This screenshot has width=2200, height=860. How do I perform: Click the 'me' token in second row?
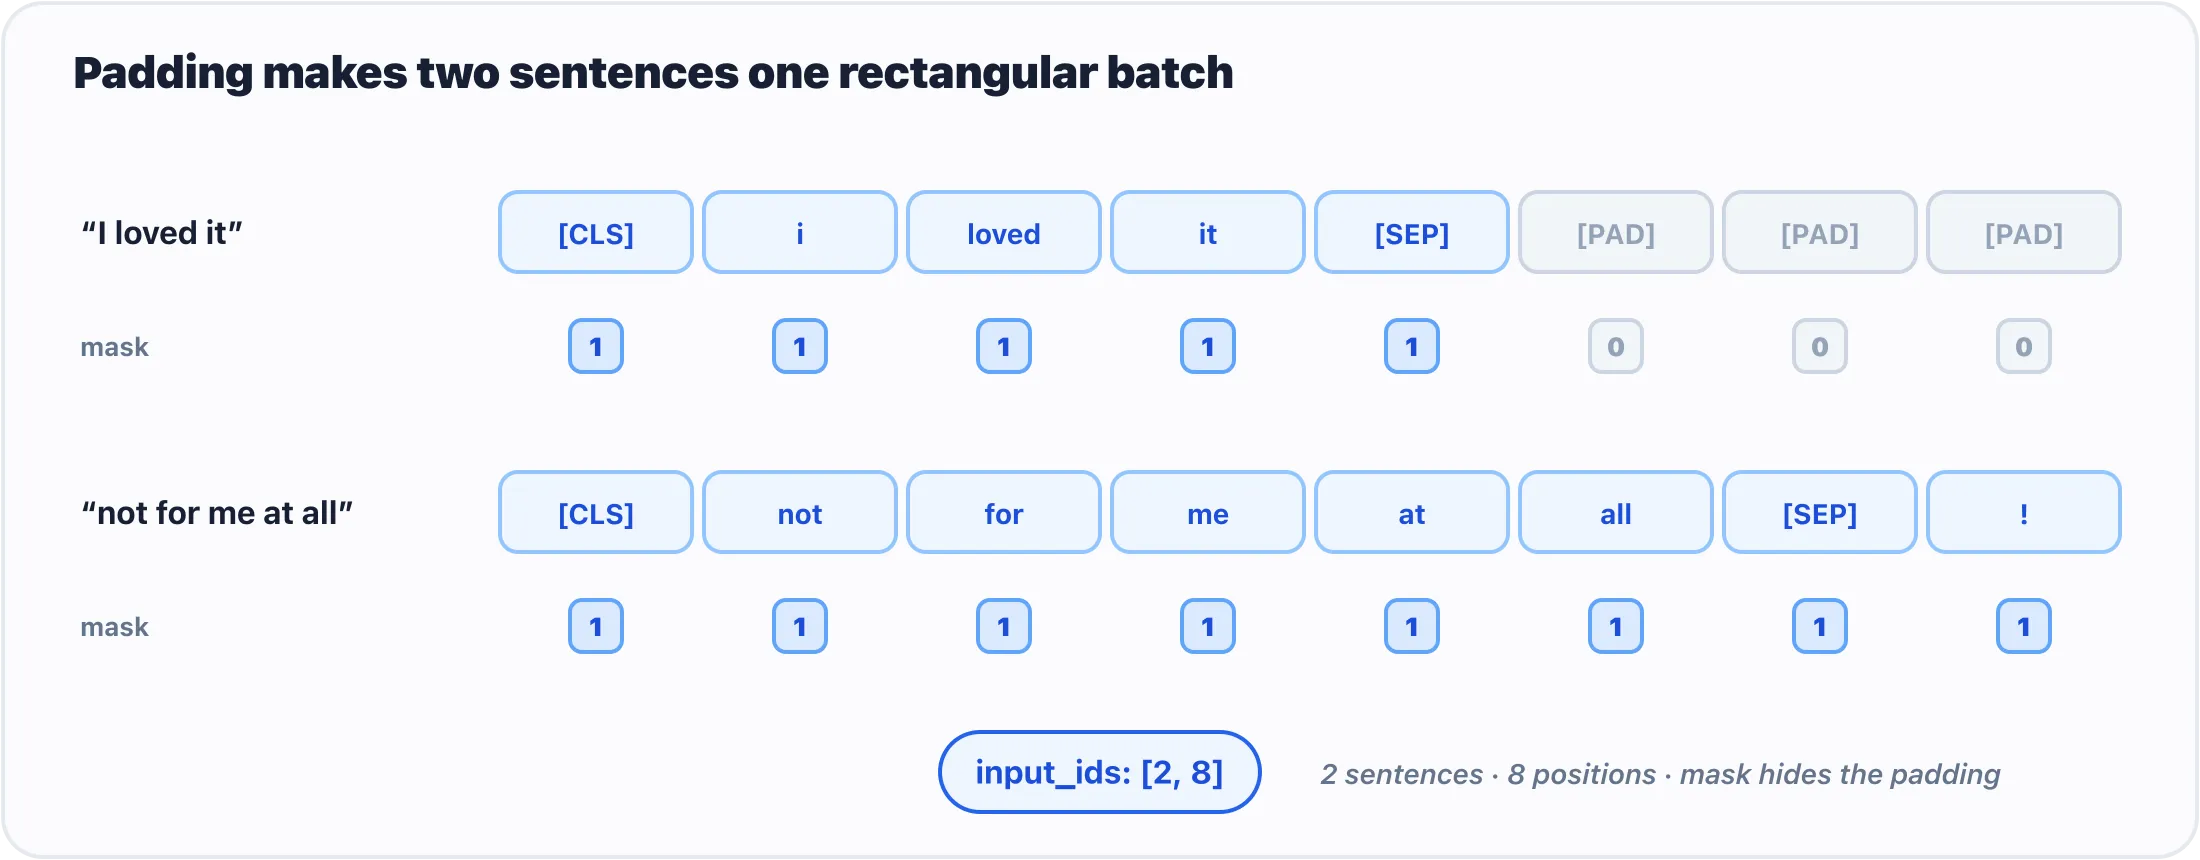click(x=1208, y=513)
